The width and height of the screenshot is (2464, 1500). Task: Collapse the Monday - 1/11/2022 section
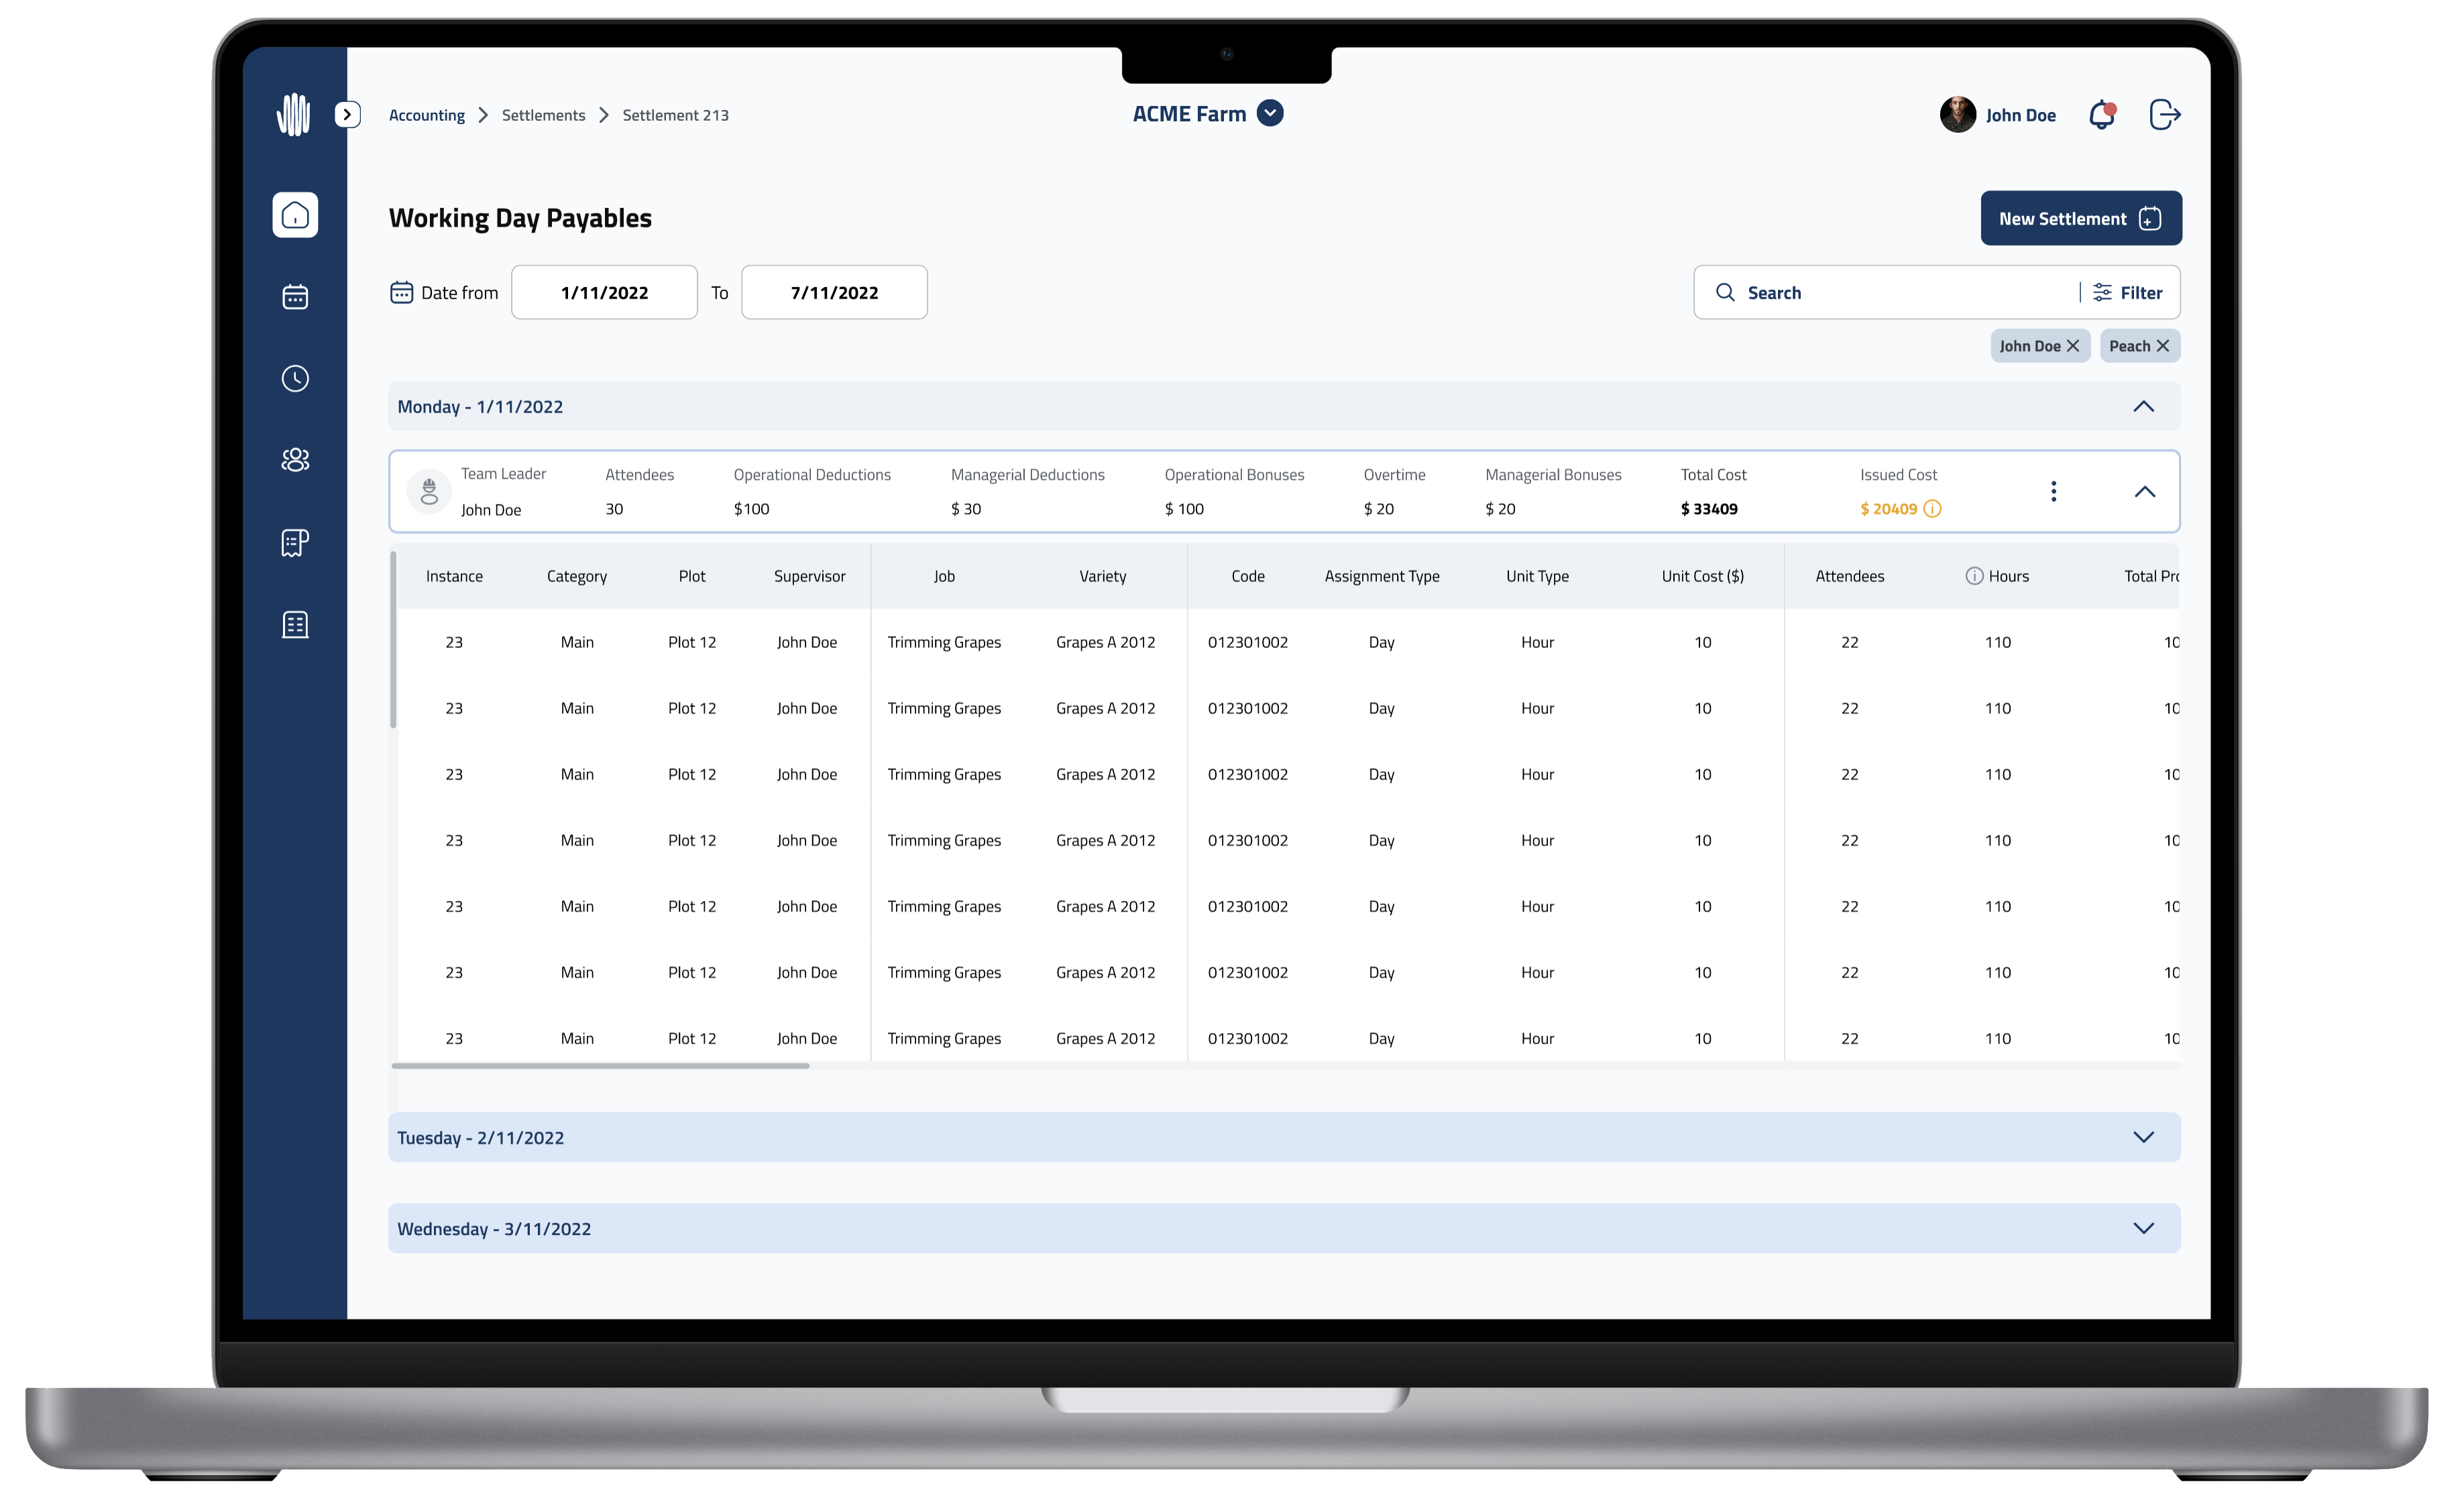(x=2144, y=406)
